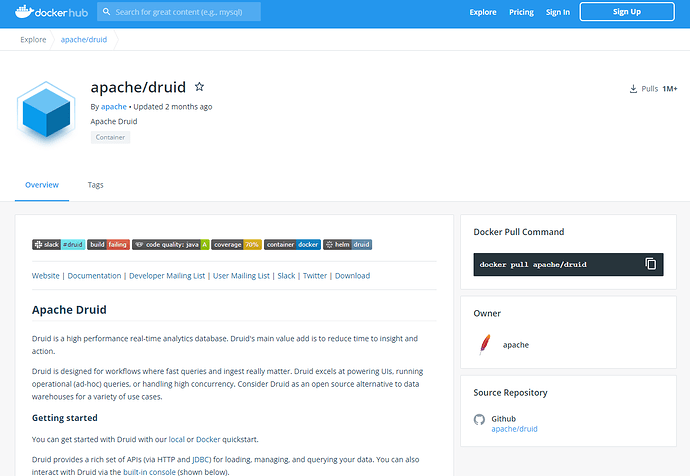Open the Pricing page

point(521,12)
